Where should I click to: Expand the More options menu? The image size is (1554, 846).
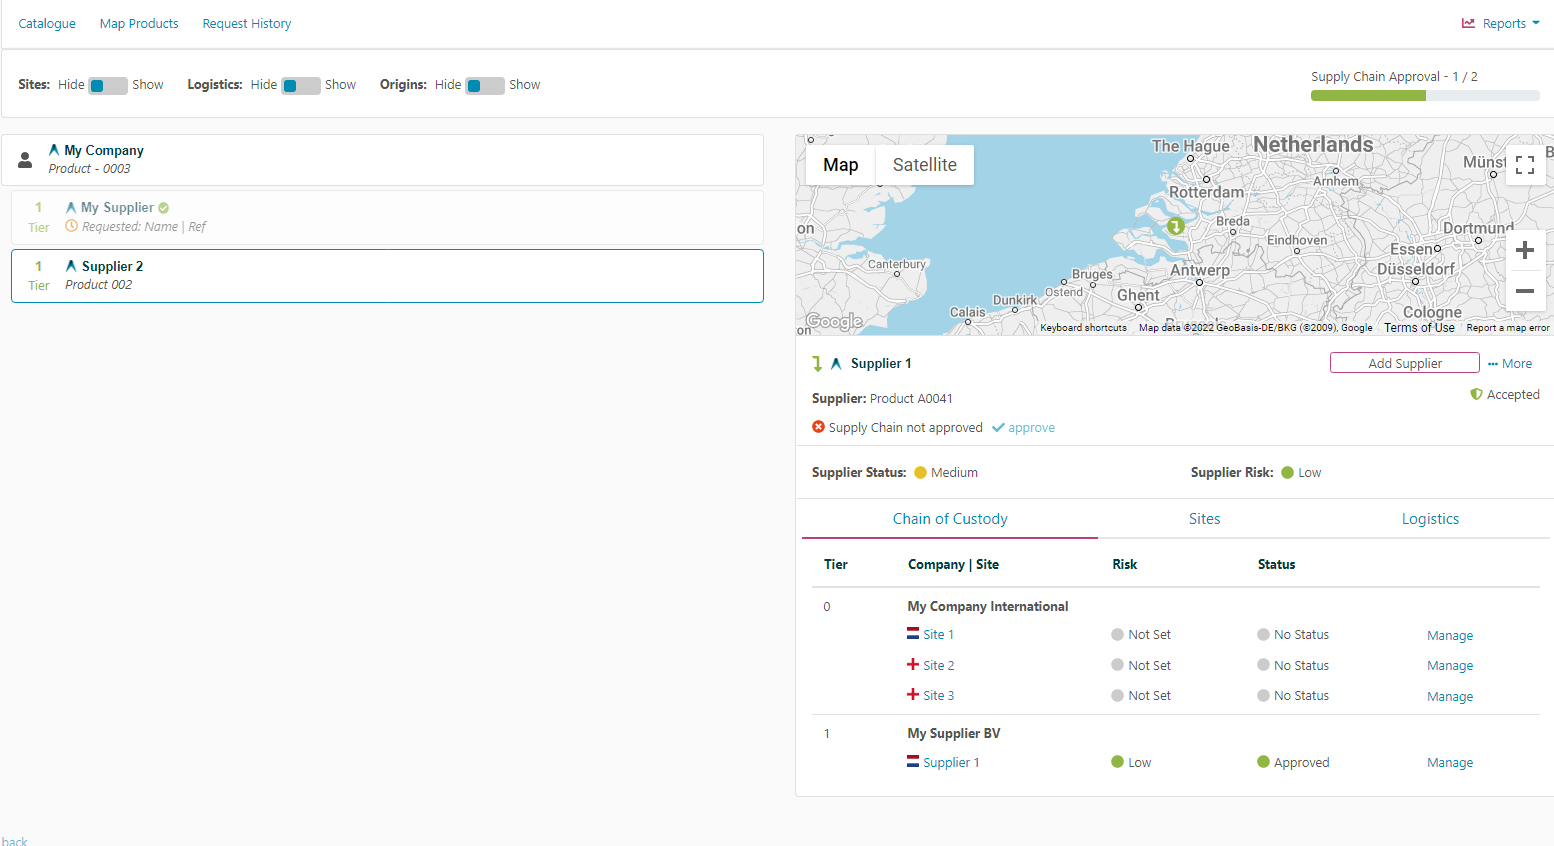(1510, 364)
